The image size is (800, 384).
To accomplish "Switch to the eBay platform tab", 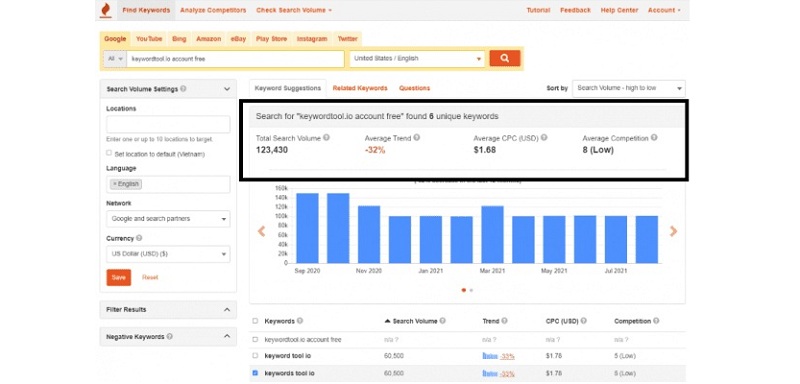I will click(x=238, y=39).
